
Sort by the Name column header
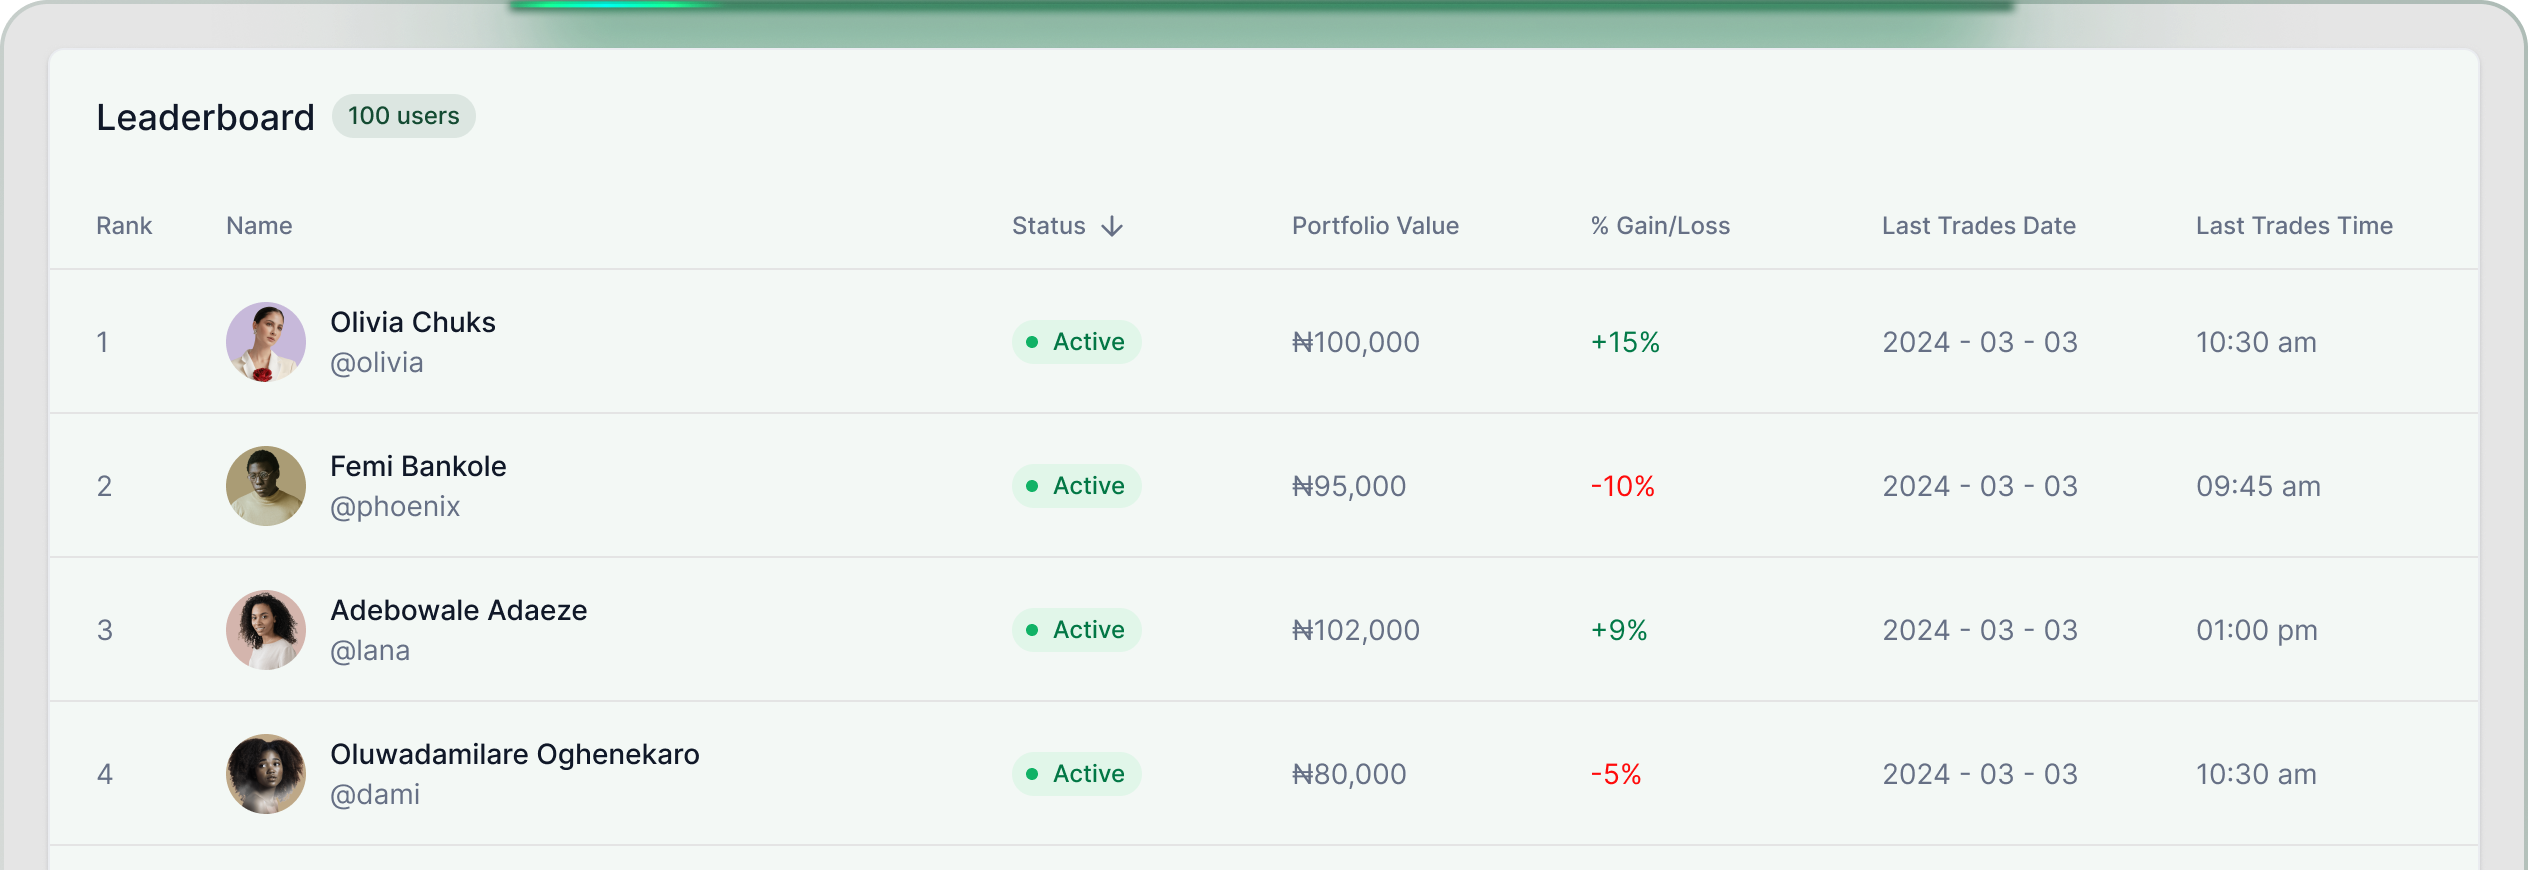259,226
